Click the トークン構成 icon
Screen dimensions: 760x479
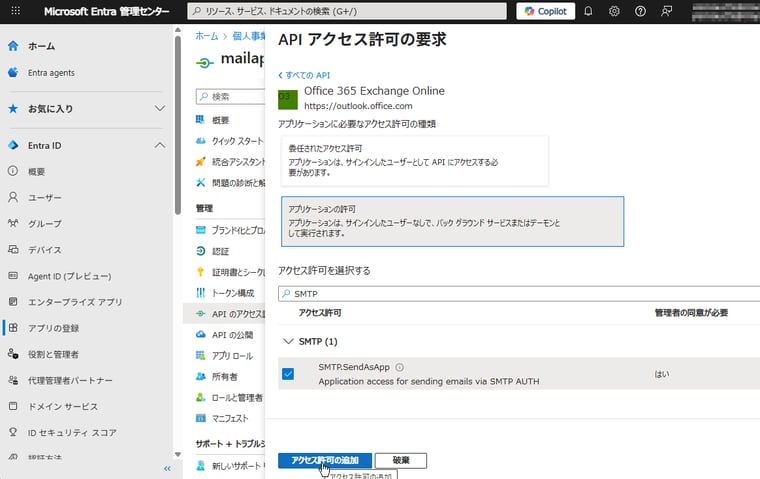tap(200, 293)
